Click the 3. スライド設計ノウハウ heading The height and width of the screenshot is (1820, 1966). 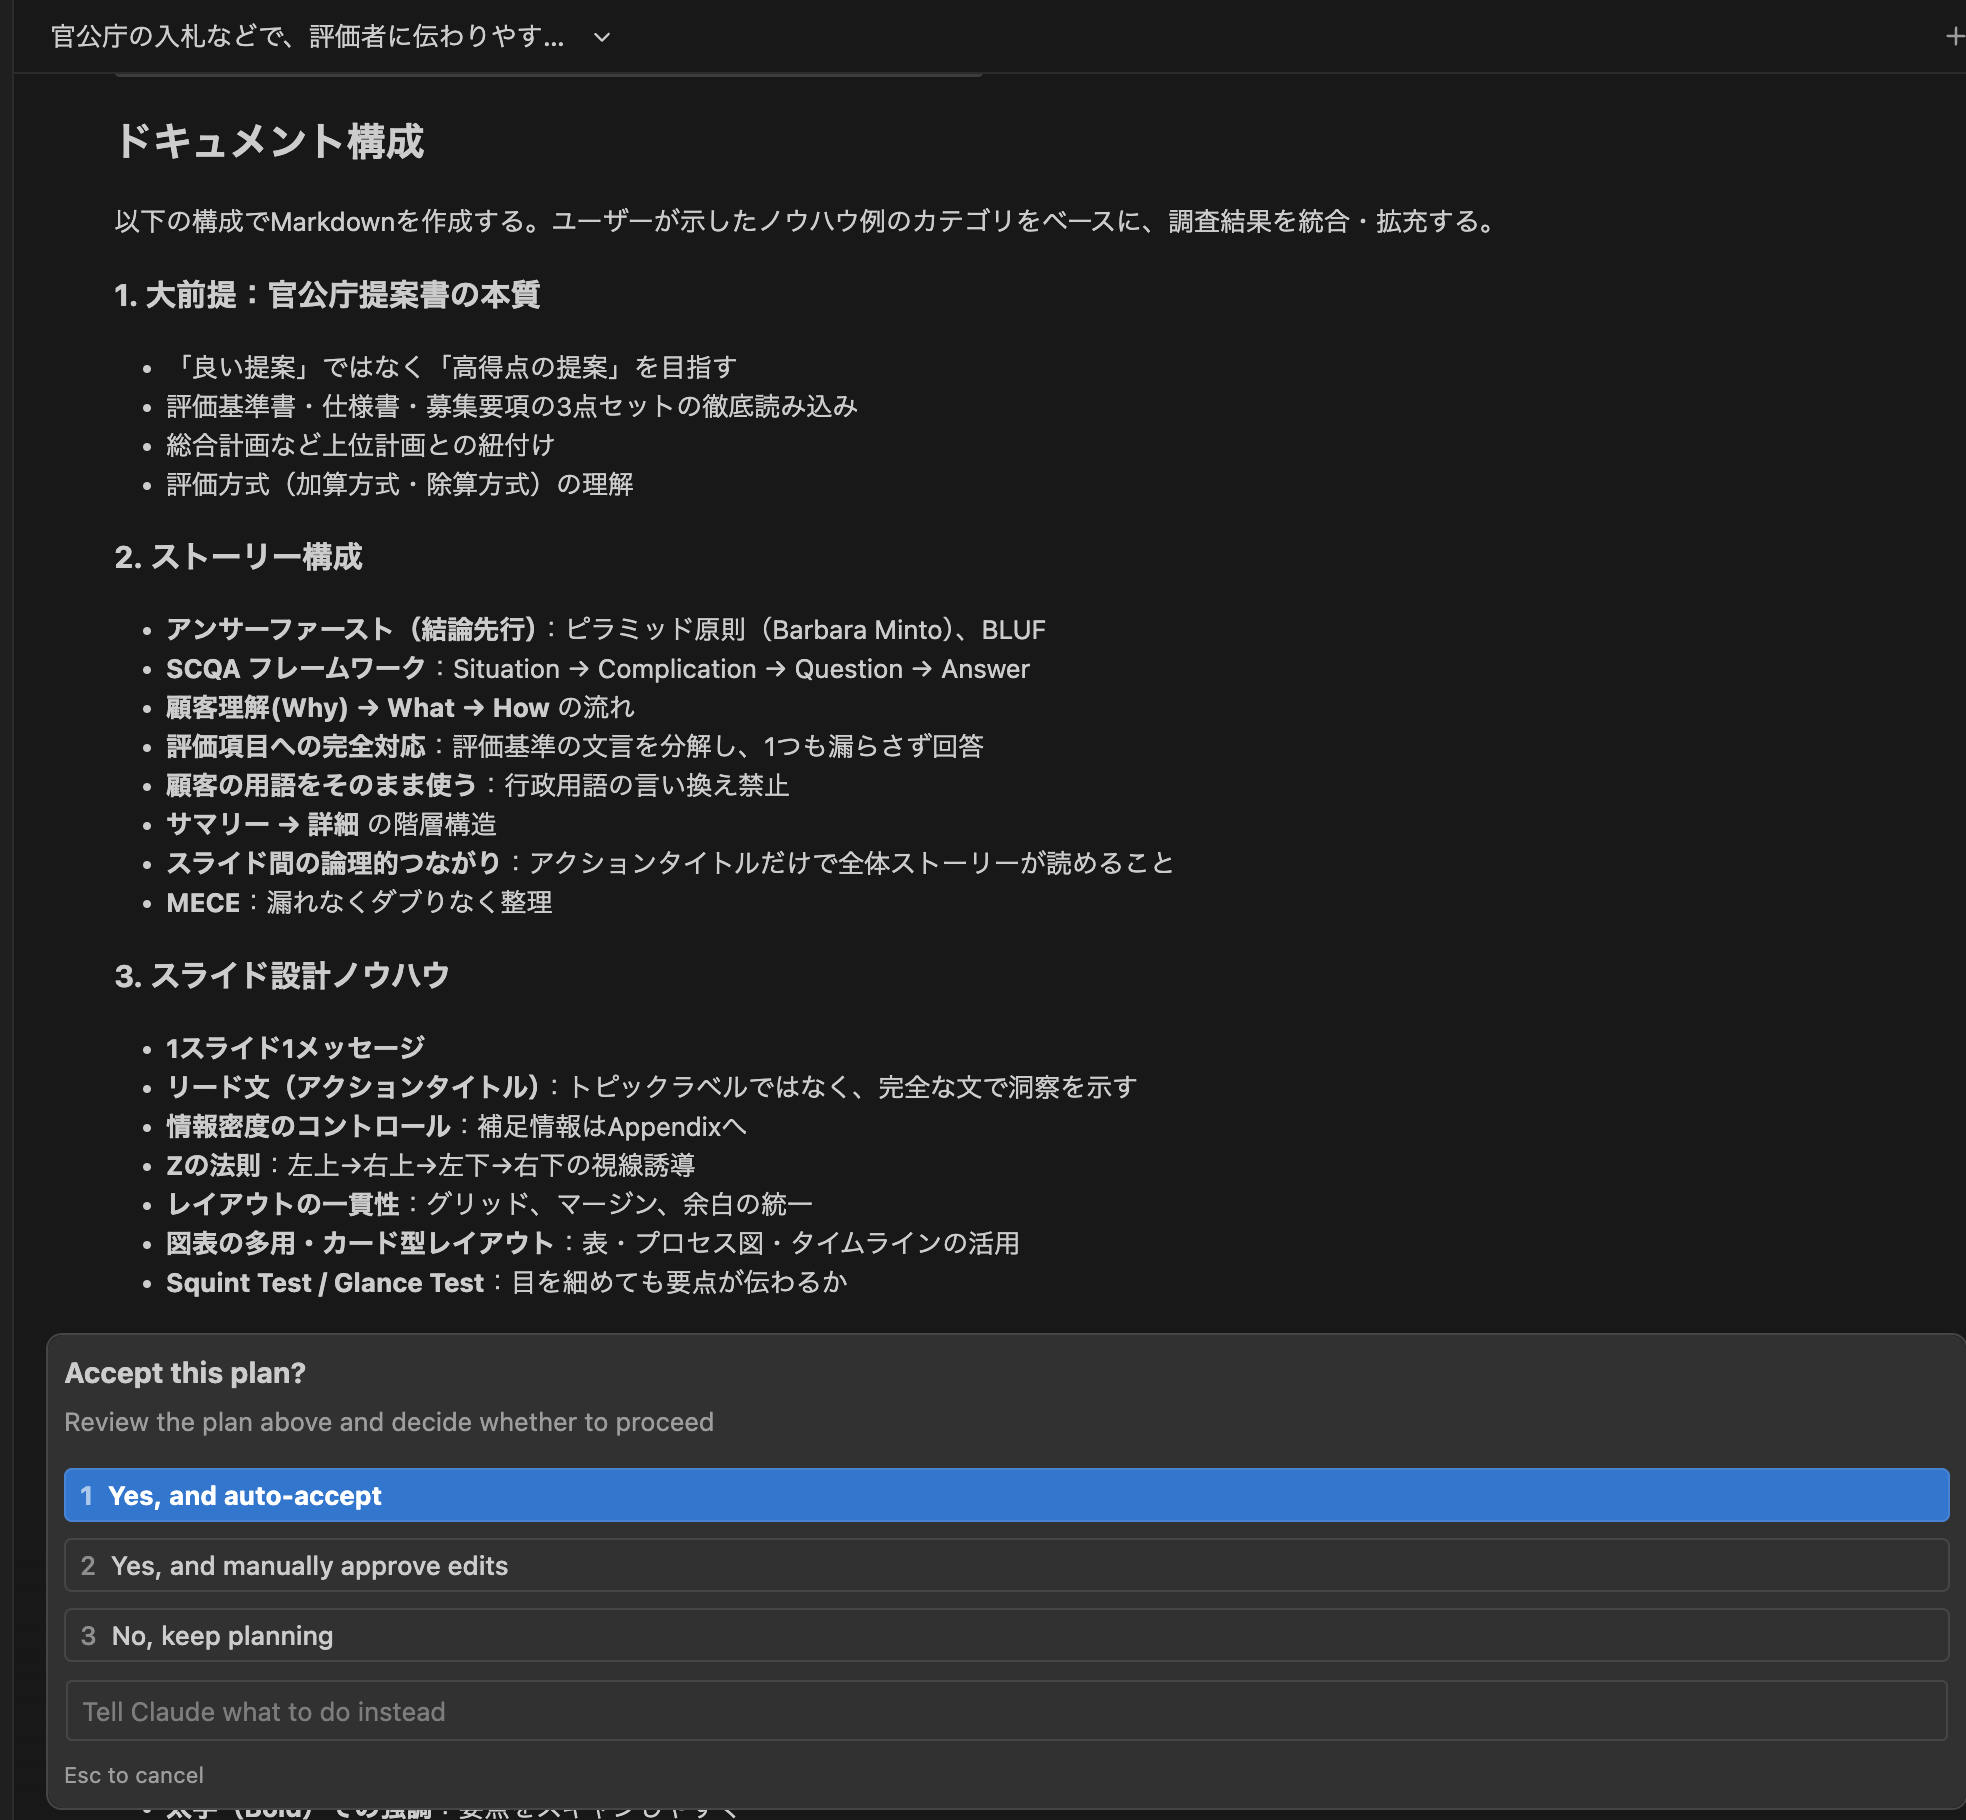coord(280,975)
